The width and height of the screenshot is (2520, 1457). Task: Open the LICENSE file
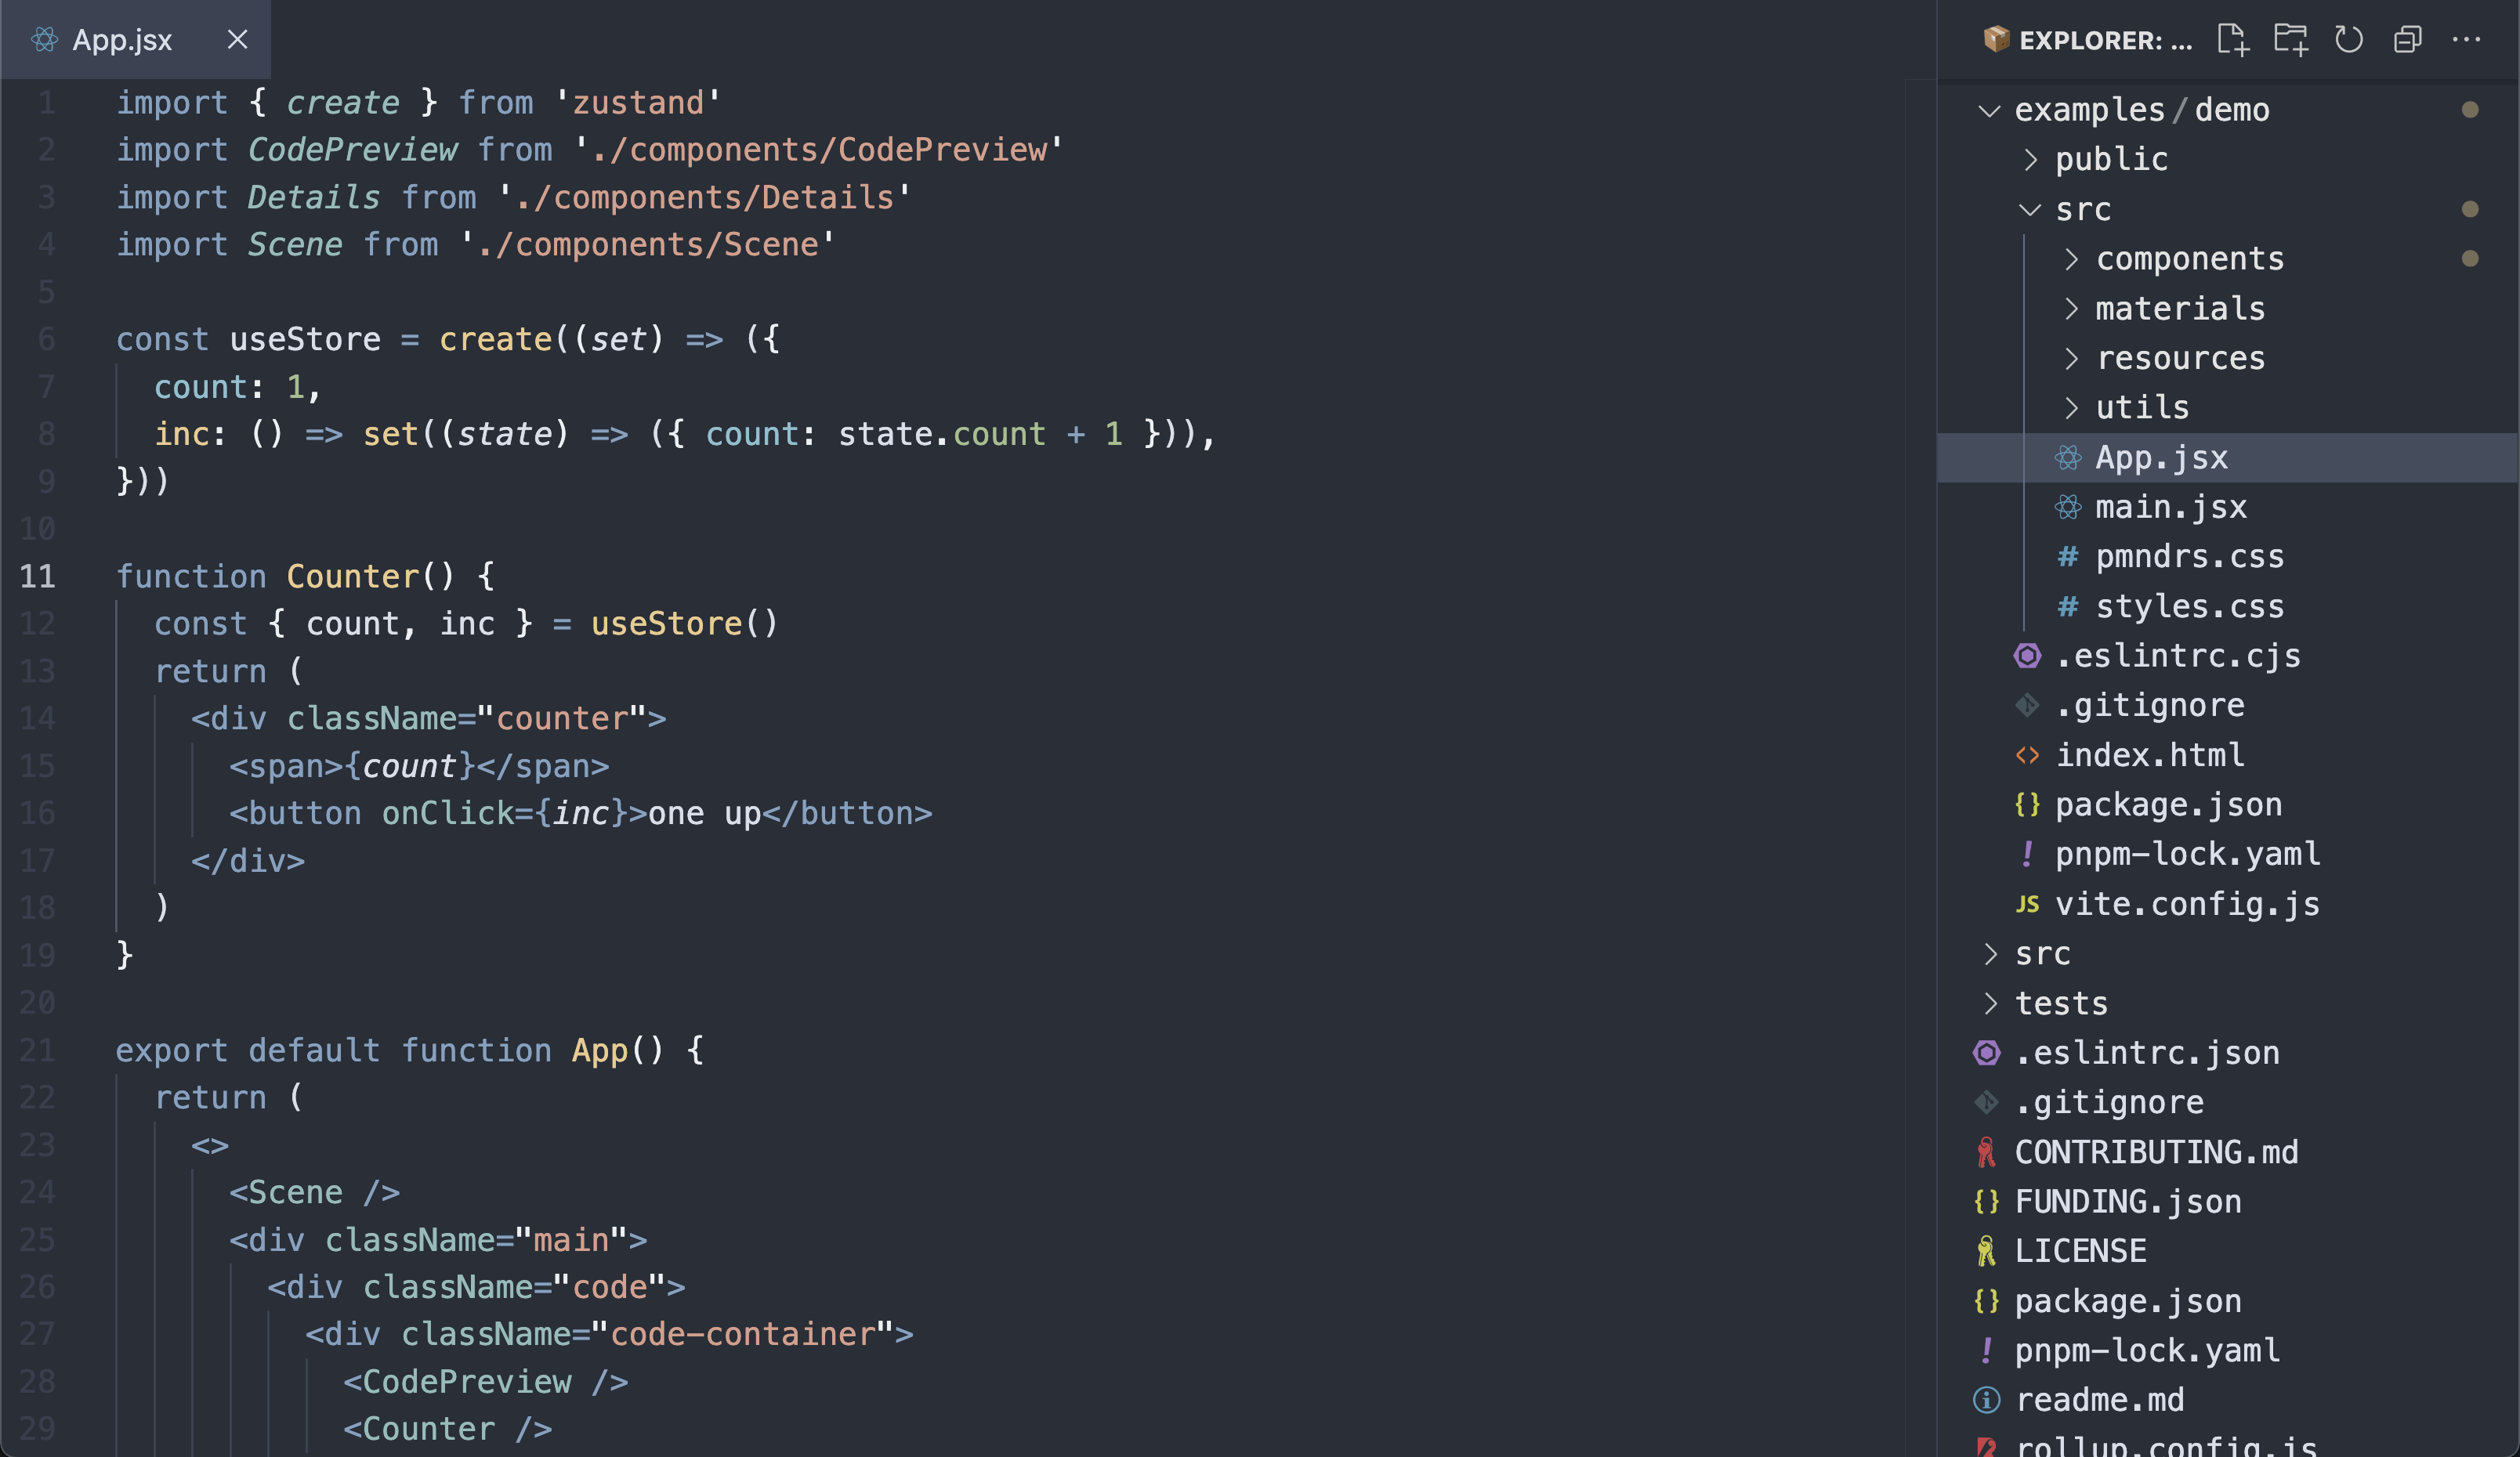point(2080,1251)
